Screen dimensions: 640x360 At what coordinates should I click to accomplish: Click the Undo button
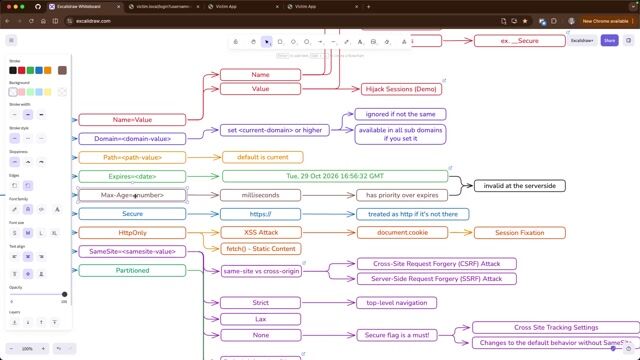pos(59,349)
